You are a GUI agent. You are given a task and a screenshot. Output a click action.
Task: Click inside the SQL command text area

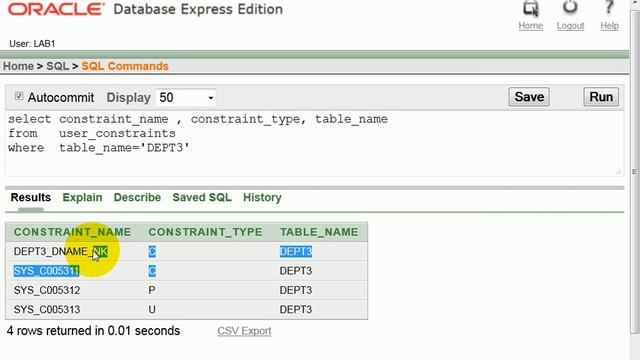314,144
